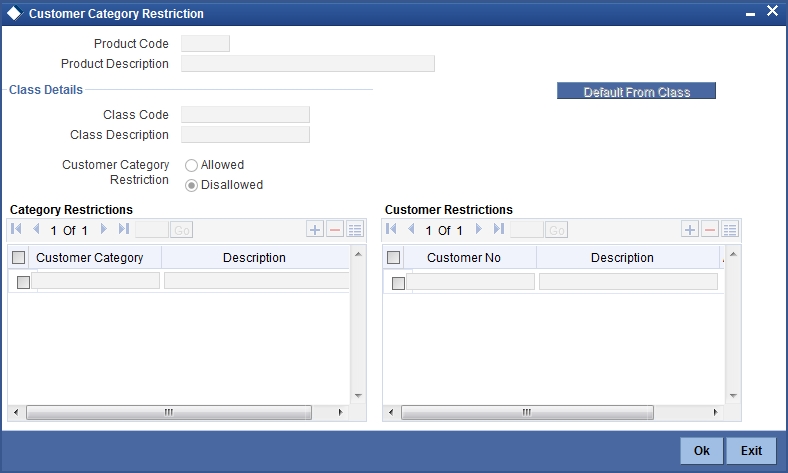
Task: Click scroll up arrow in Category Restrictions
Action: pos(358,254)
